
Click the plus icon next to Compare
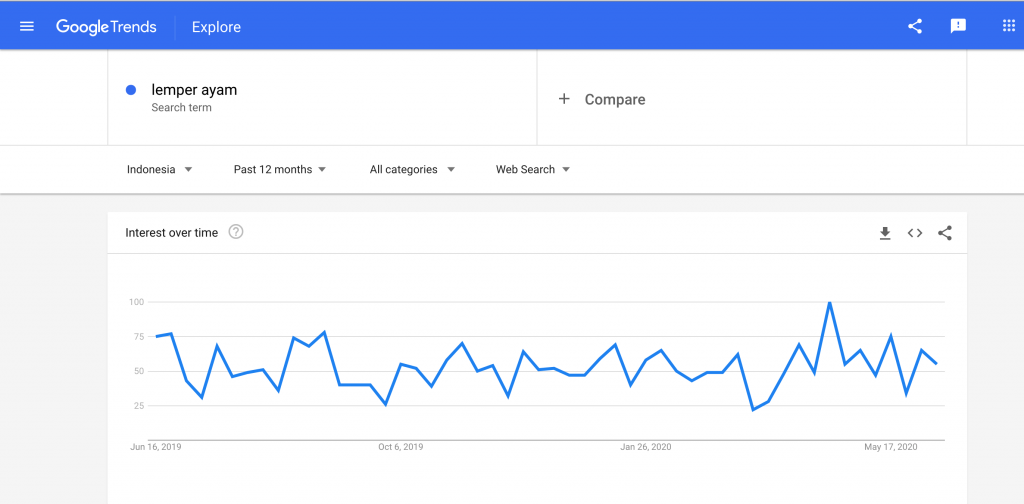point(564,99)
